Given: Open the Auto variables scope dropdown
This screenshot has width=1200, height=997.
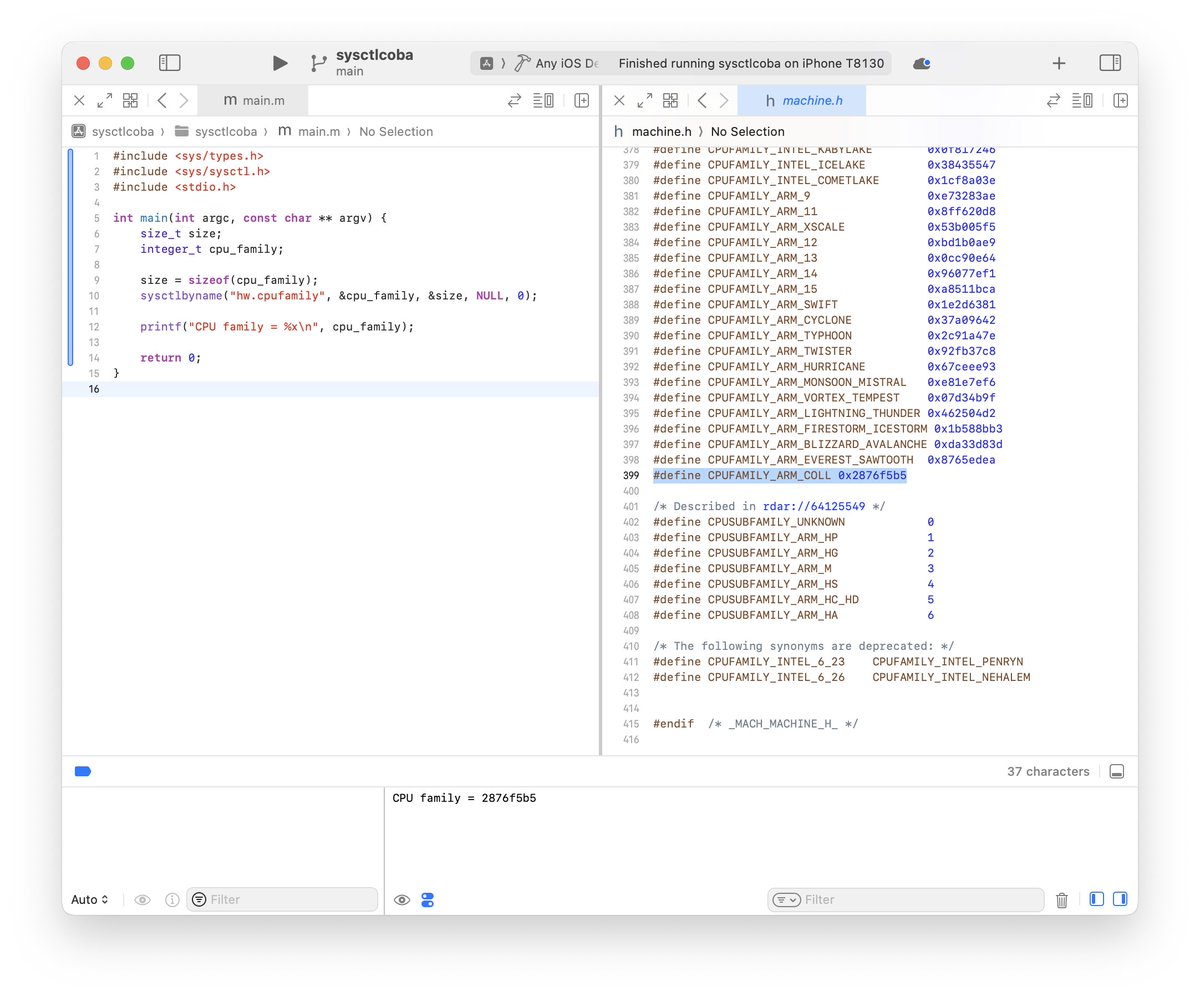Looking at the screenshot, I should [x=90, y=900].
